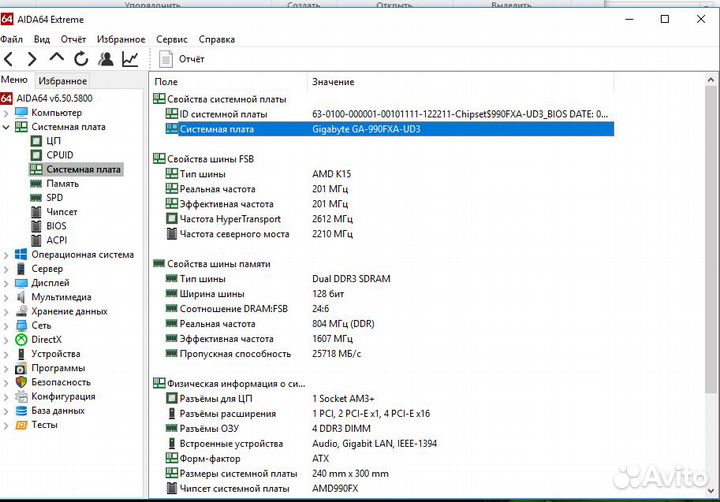The image size is (720, 502).
Task: Select the ЦП icon in the tree
Action: (36, 141)
